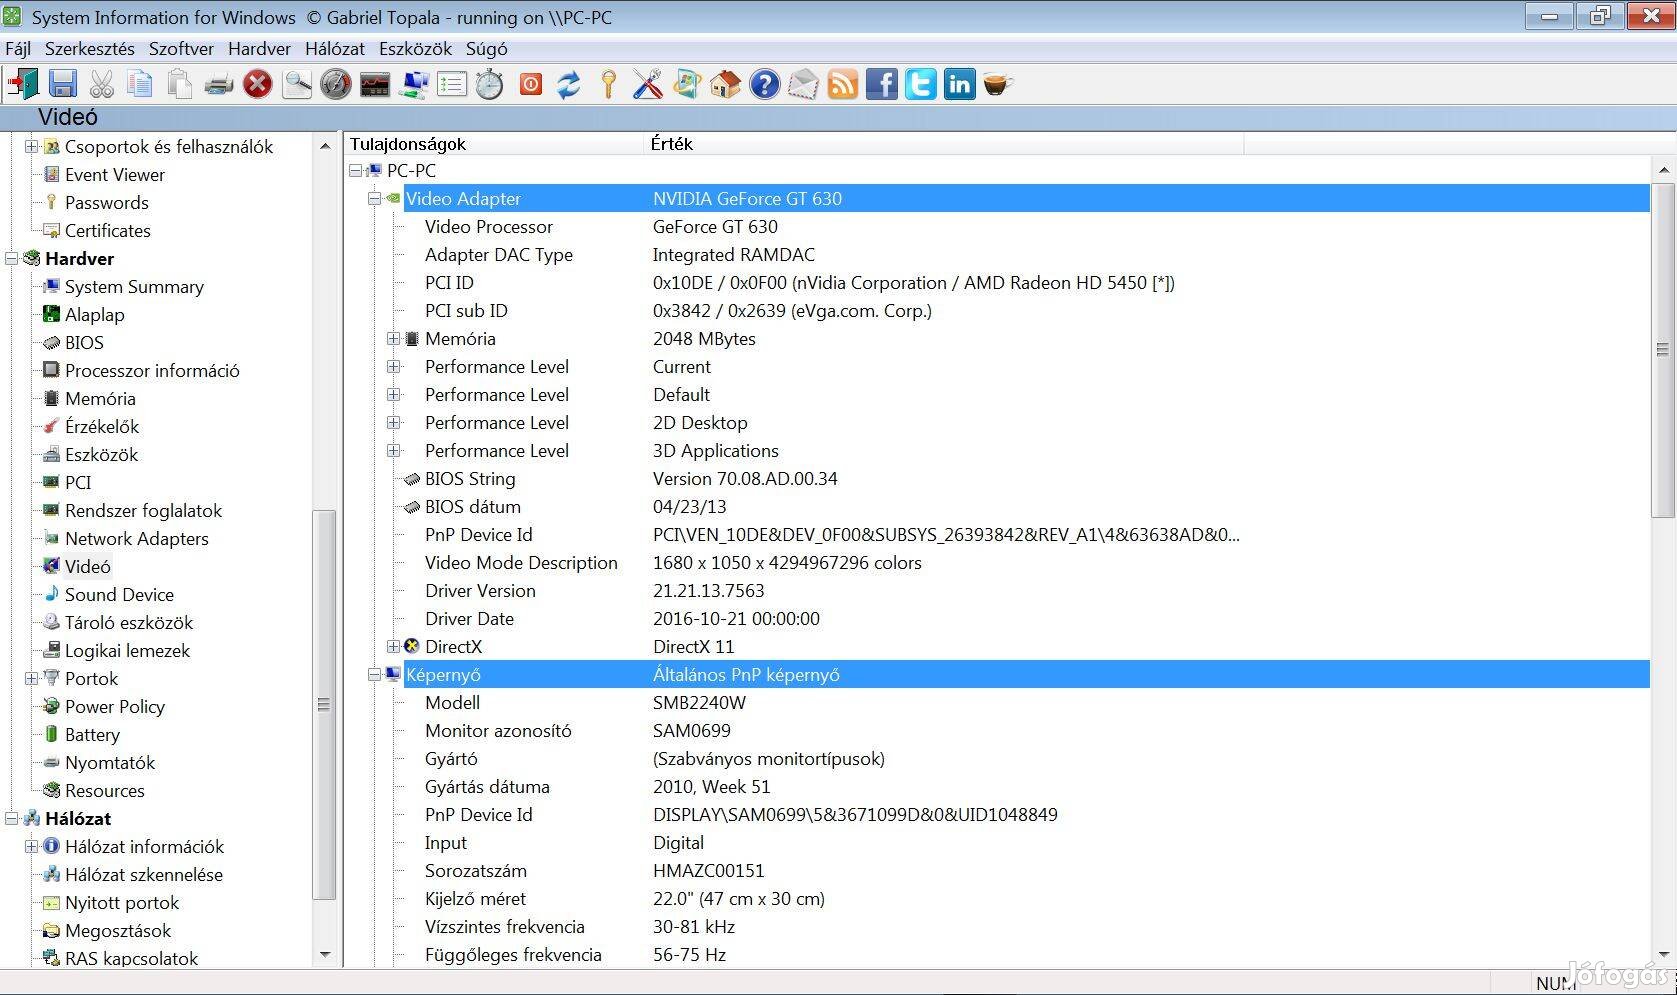Collapse the Képernyő section
1677x995 pixels.
point(374,674)
